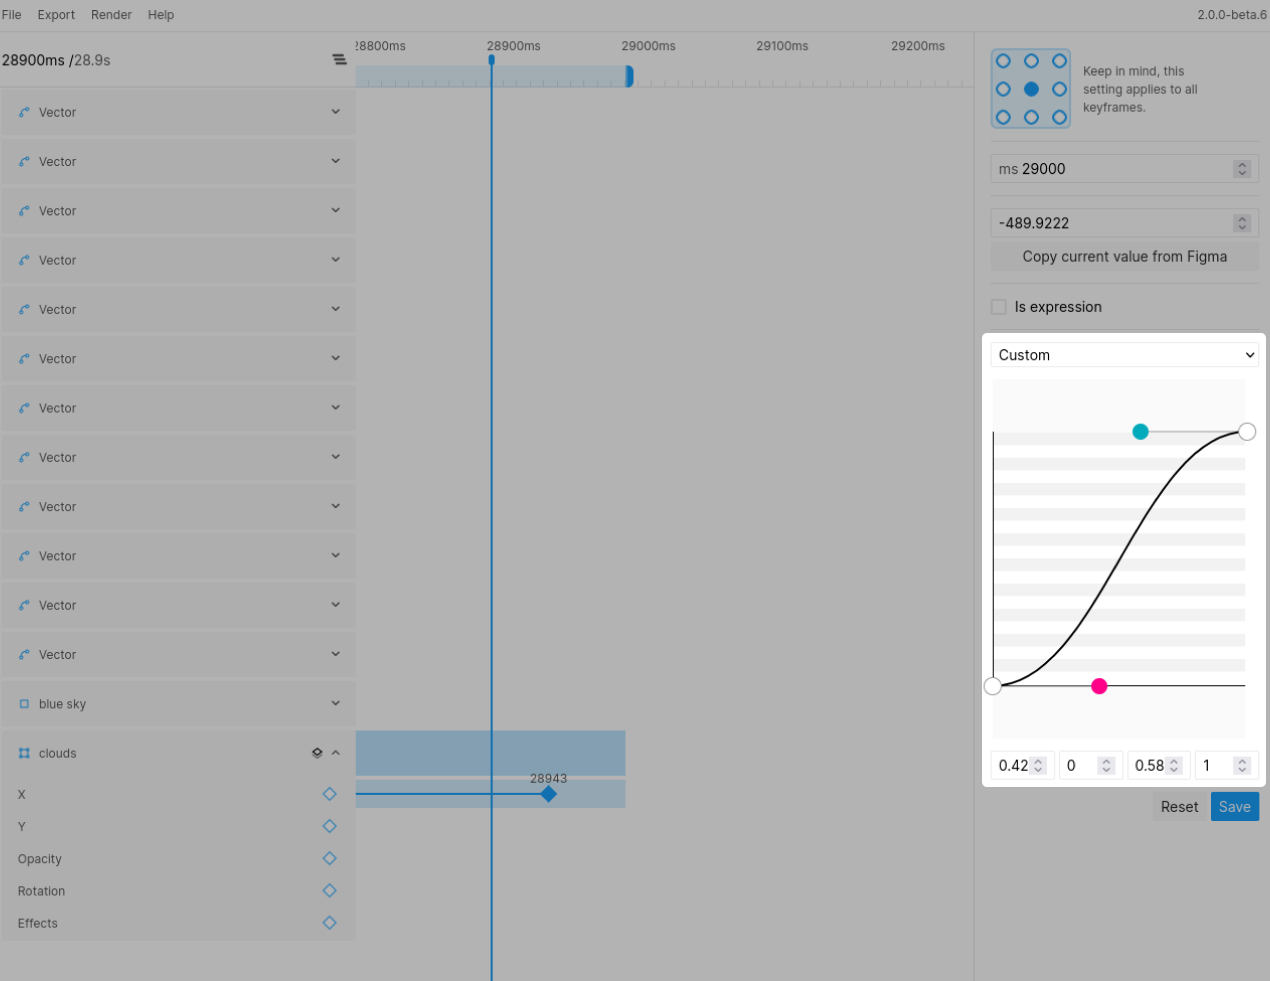Image resolution: width=1270 pixels, height=981 pixels.
Task: Click the playhead handle on timeline ruler
Action: pos(491,60)
